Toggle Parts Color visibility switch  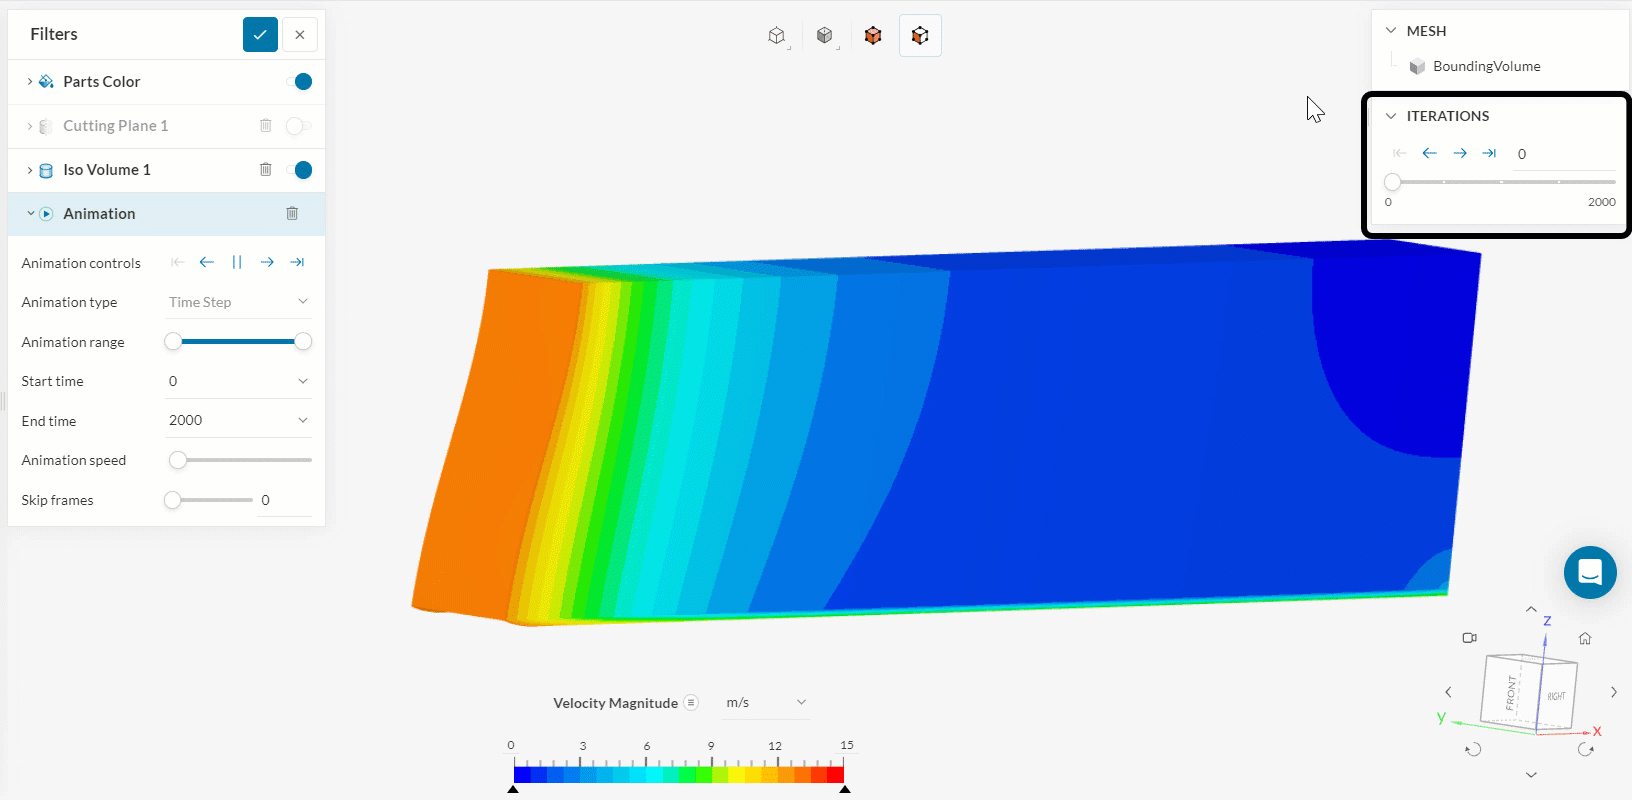point(299,82)
